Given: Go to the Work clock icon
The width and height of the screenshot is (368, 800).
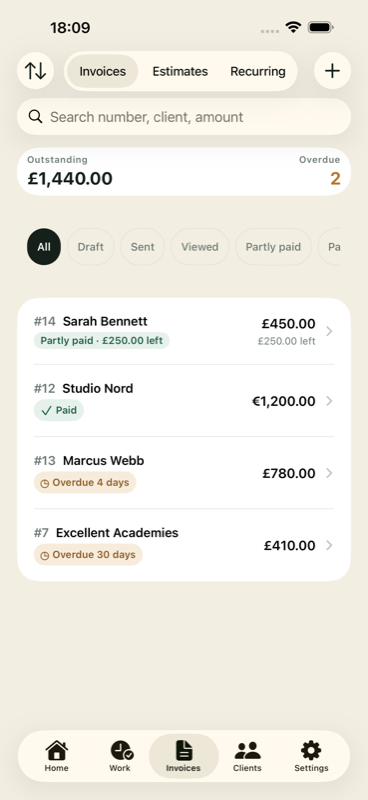Looking at the screenshot, I should pyautogui.click(x=121, y=751).
